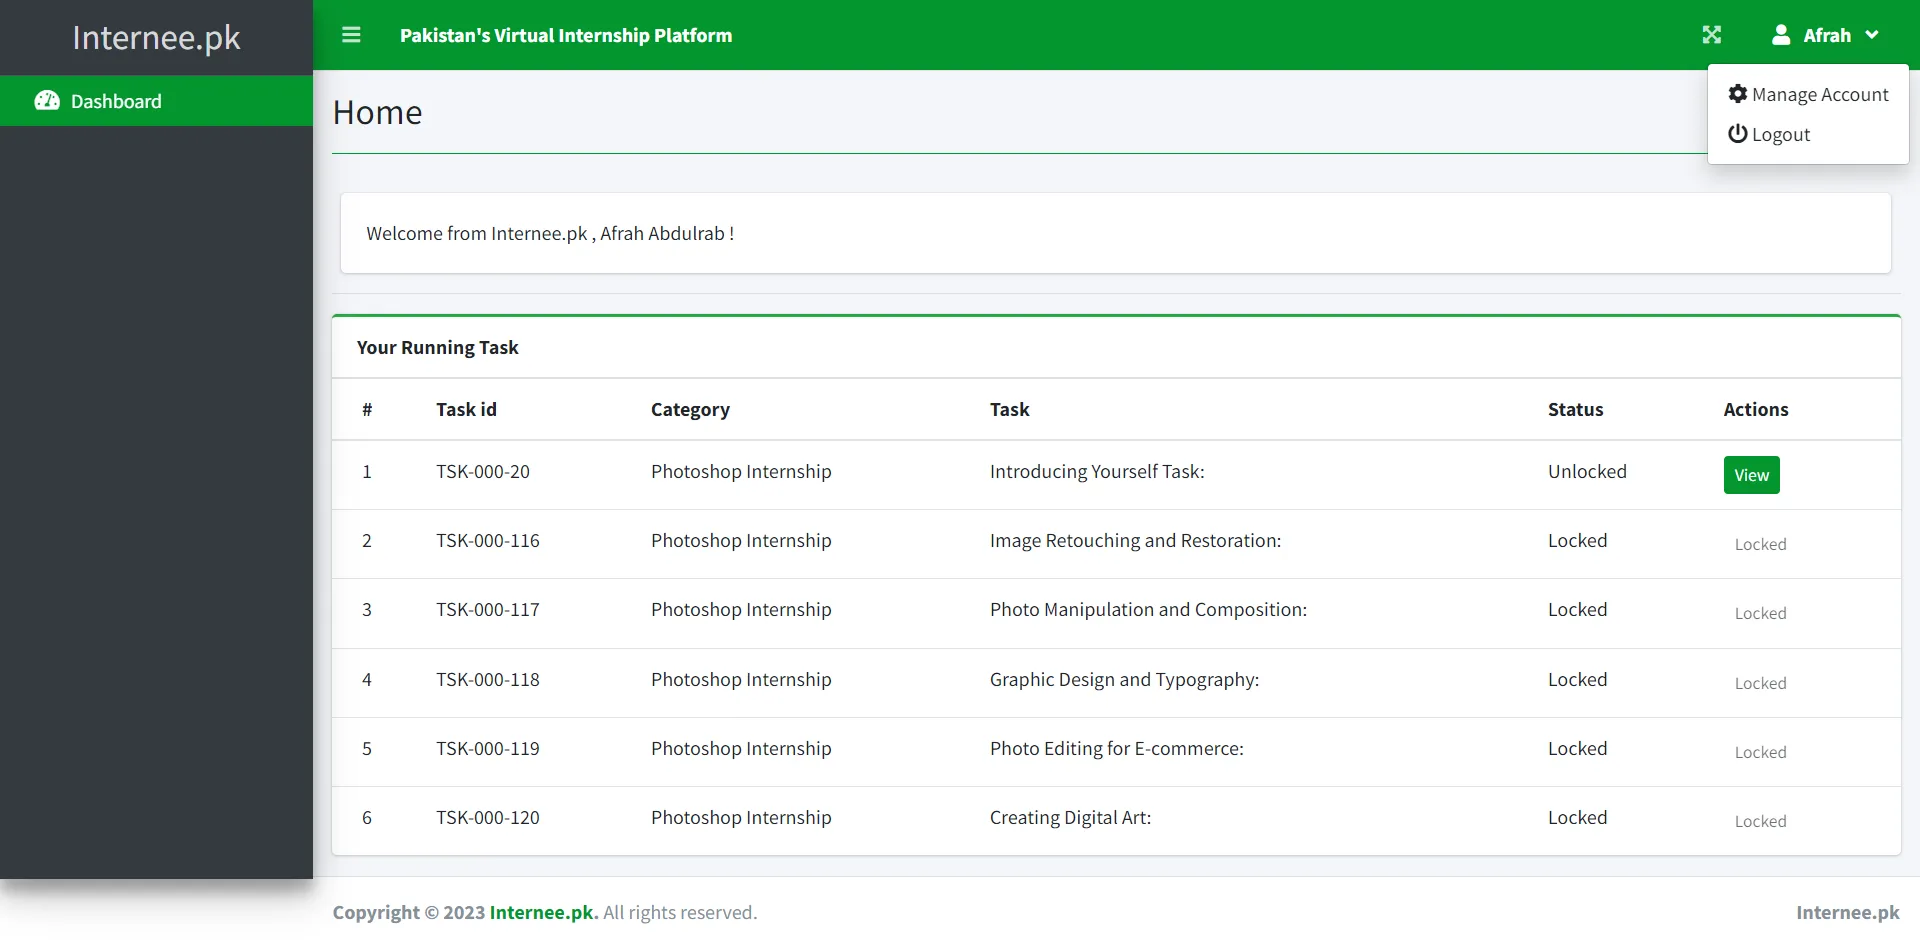Click the Internee.pk logo in sidebar

[155, 38]
